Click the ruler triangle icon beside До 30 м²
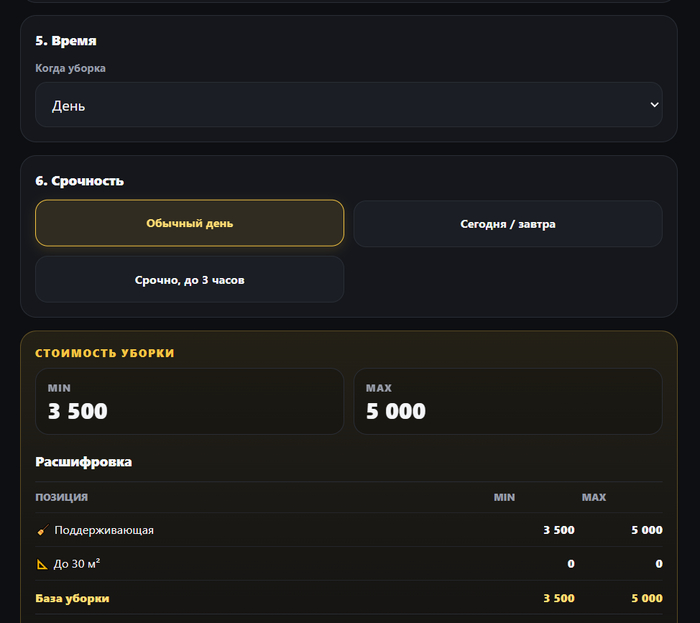The width and height of the screenshot is (700, 623). 42,564
